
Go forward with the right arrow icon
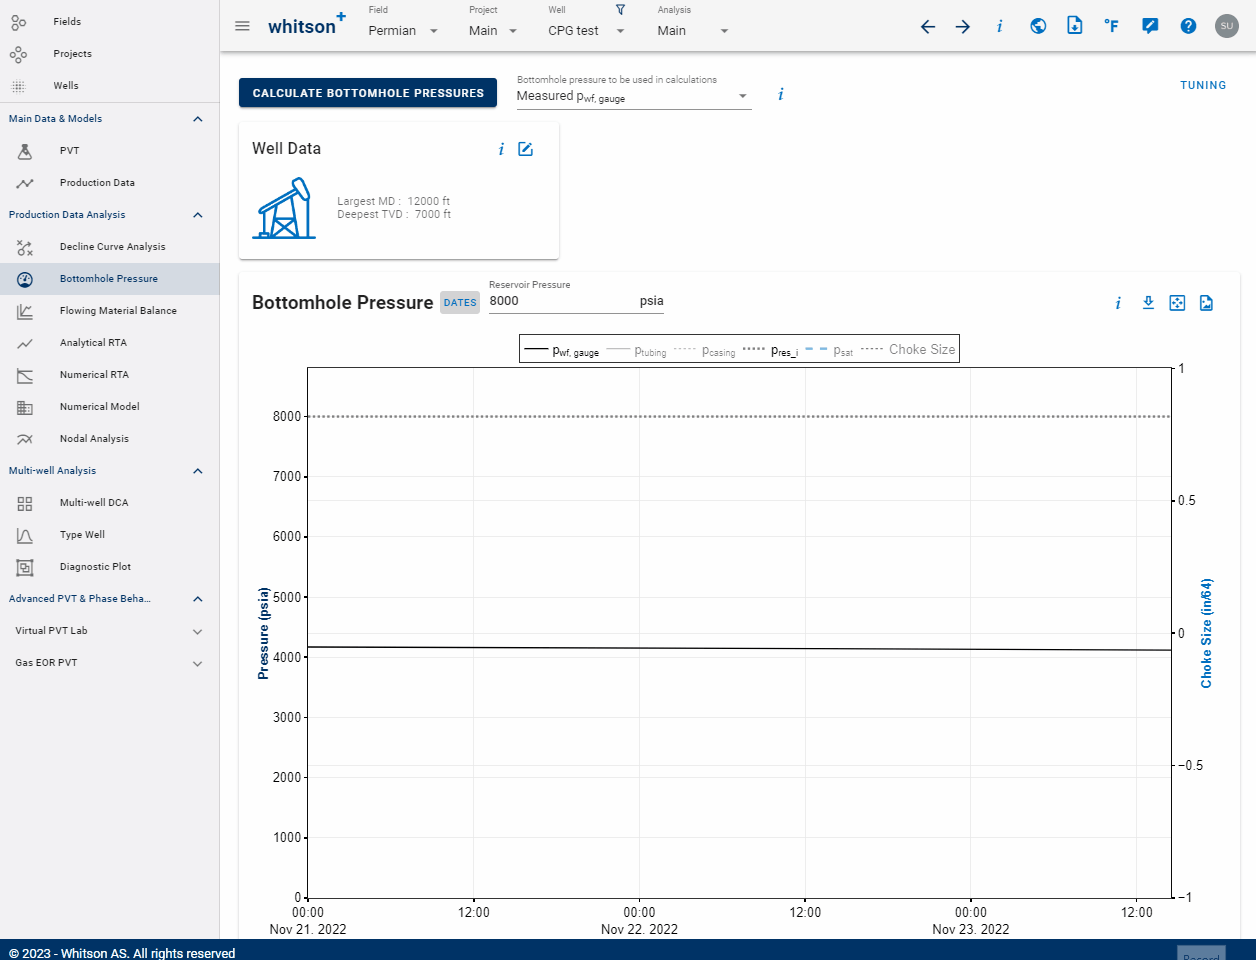(963, 27)
